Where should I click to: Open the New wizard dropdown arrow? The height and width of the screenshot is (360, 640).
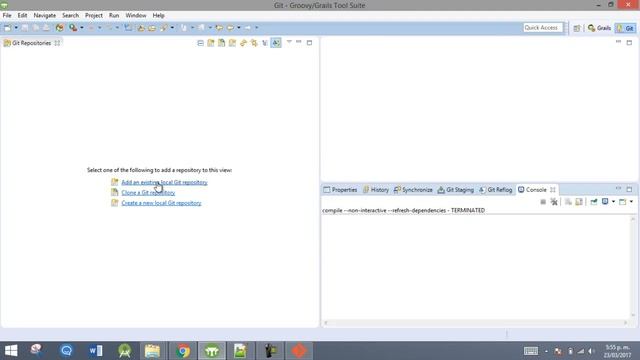click(x=16, y=28)
